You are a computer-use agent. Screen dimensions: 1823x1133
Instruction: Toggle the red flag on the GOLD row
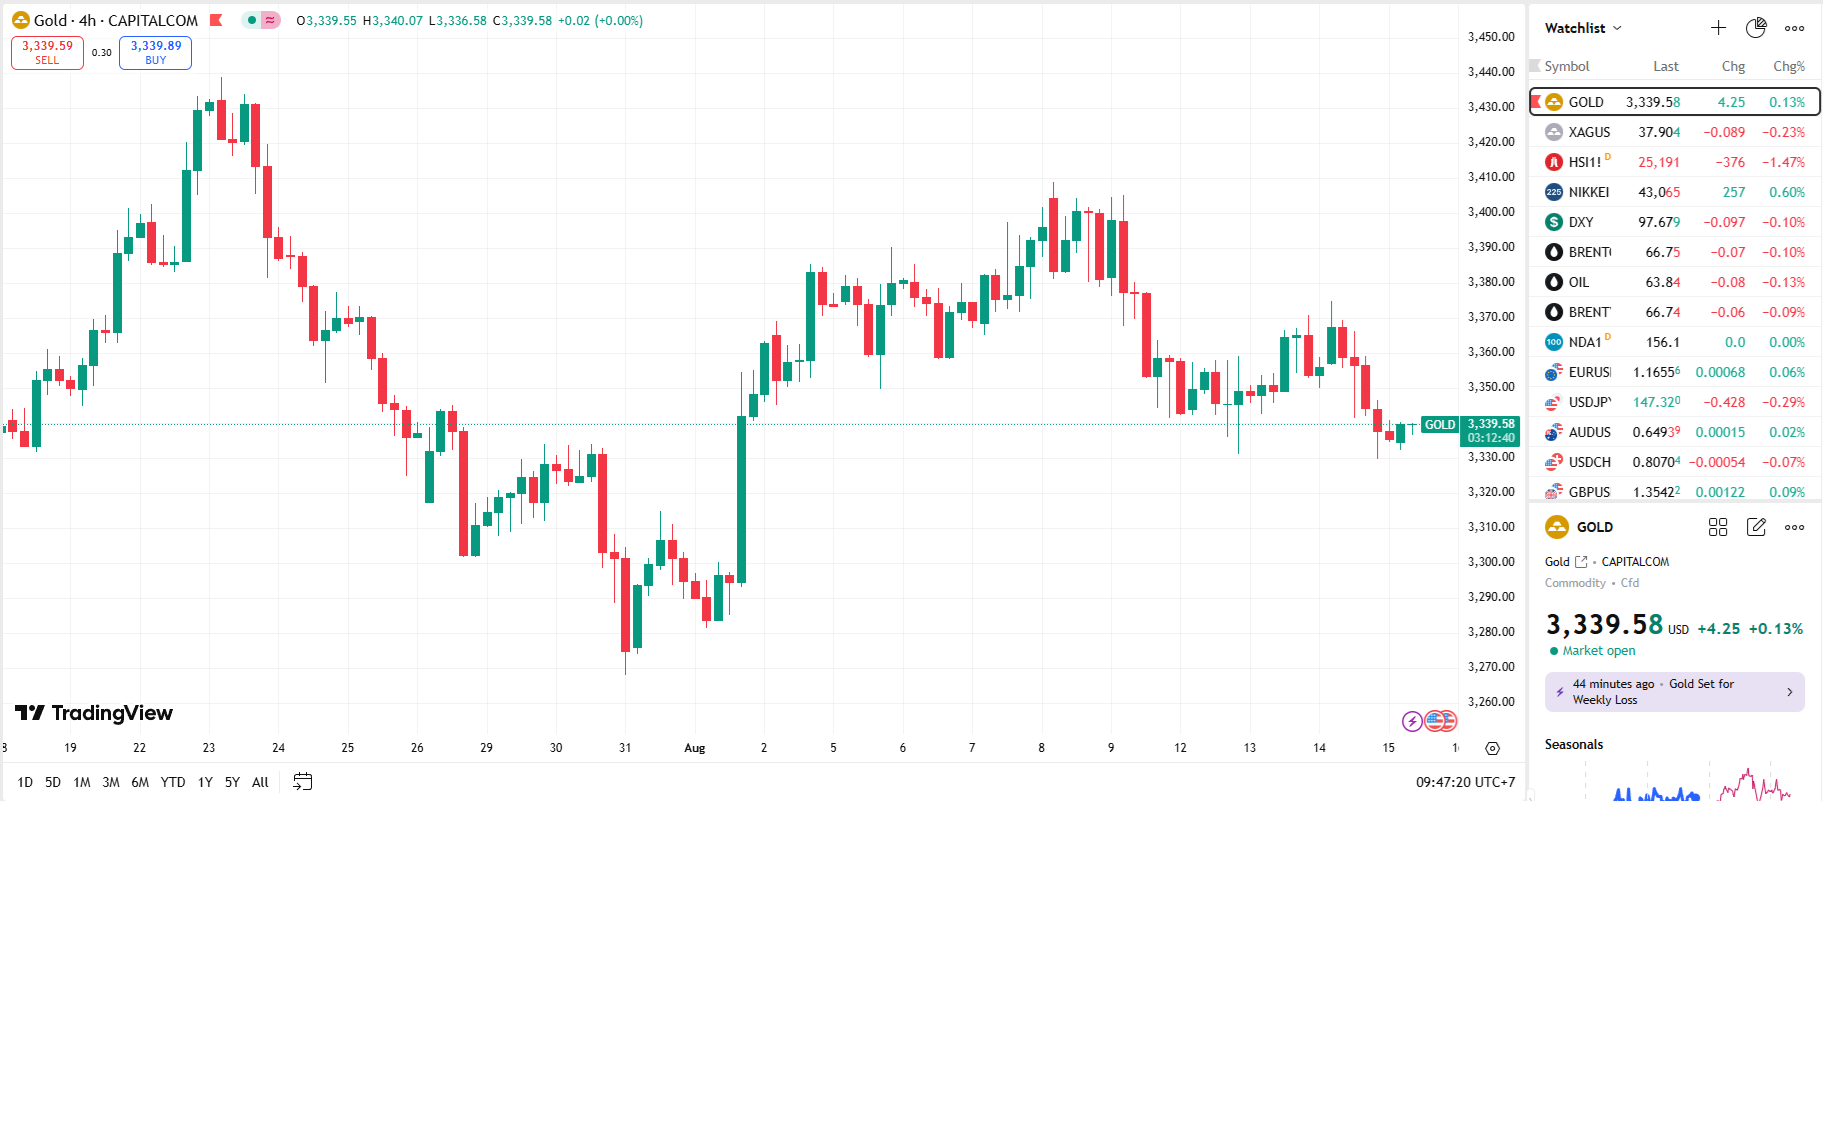(x=1536, y=102)
